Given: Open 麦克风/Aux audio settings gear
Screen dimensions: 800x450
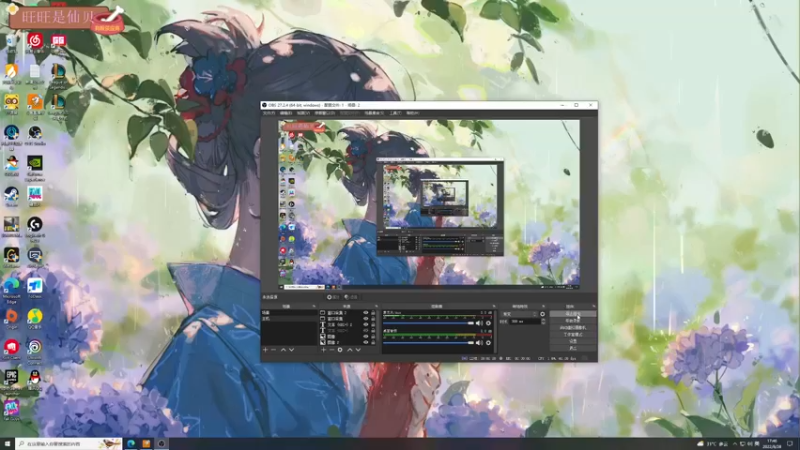Looking at the screenshot, I should (488, 323).
